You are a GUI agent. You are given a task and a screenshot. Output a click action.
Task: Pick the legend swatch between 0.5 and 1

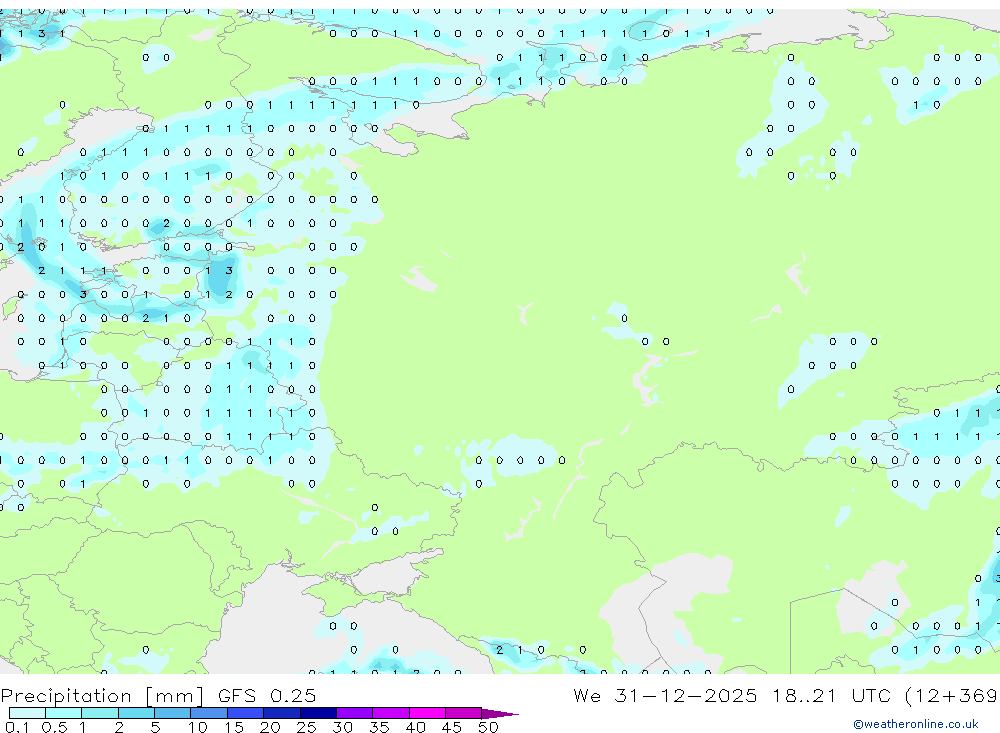(63, 713)
